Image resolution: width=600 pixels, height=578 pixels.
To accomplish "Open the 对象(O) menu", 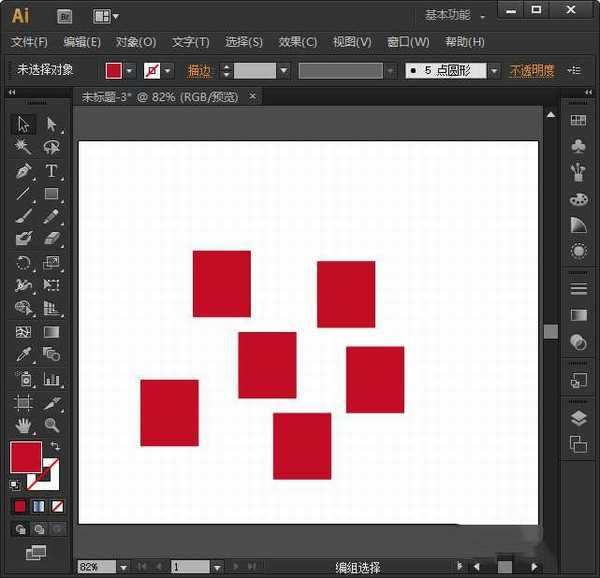I will (x=136, y=42).
